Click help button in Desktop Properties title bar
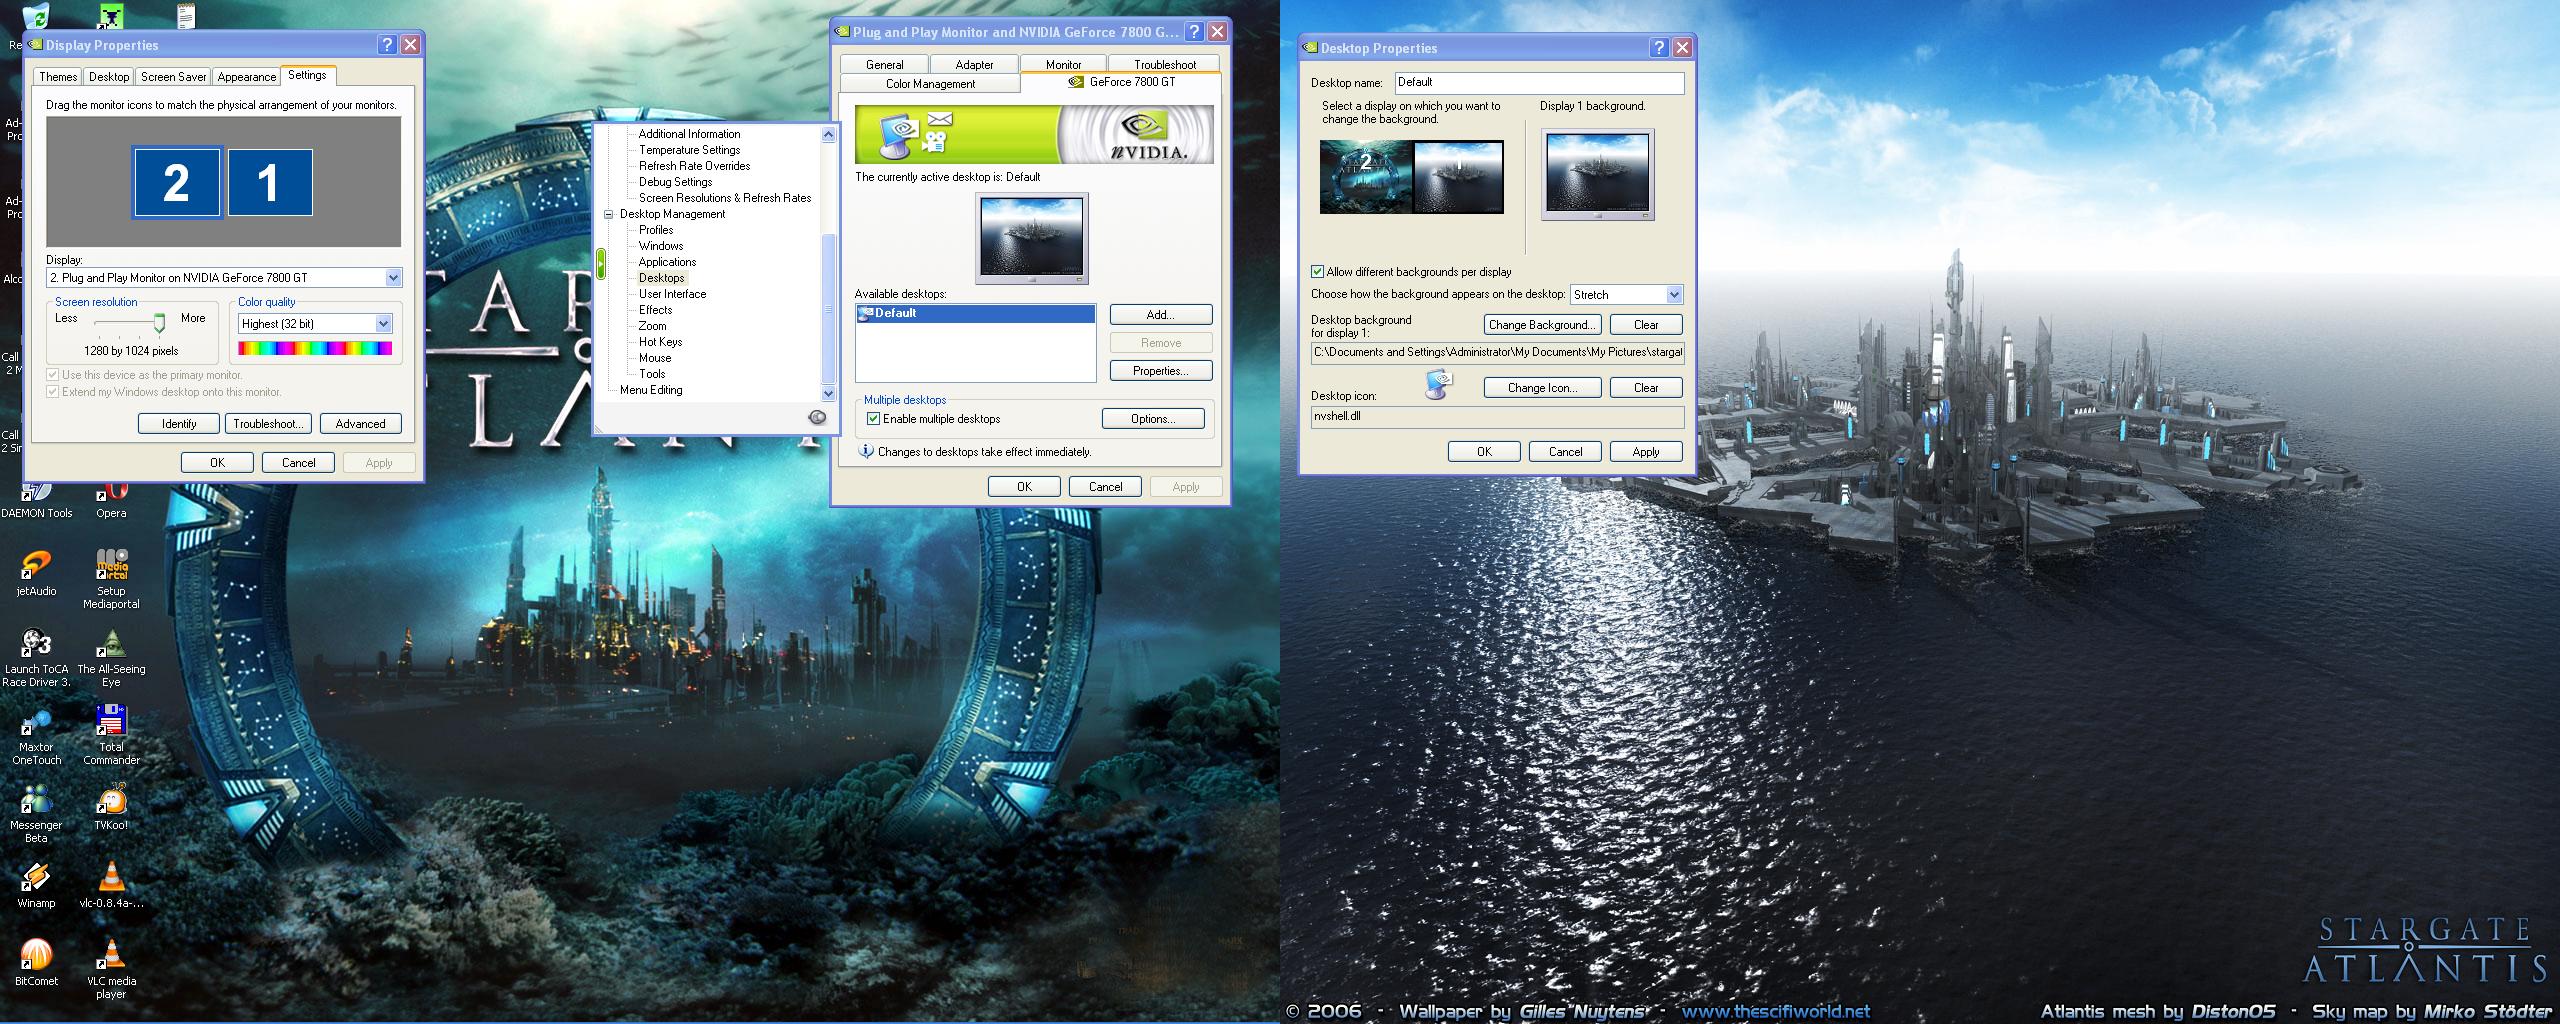This screenshot has height=1024, width=2560. point(1659,47)
